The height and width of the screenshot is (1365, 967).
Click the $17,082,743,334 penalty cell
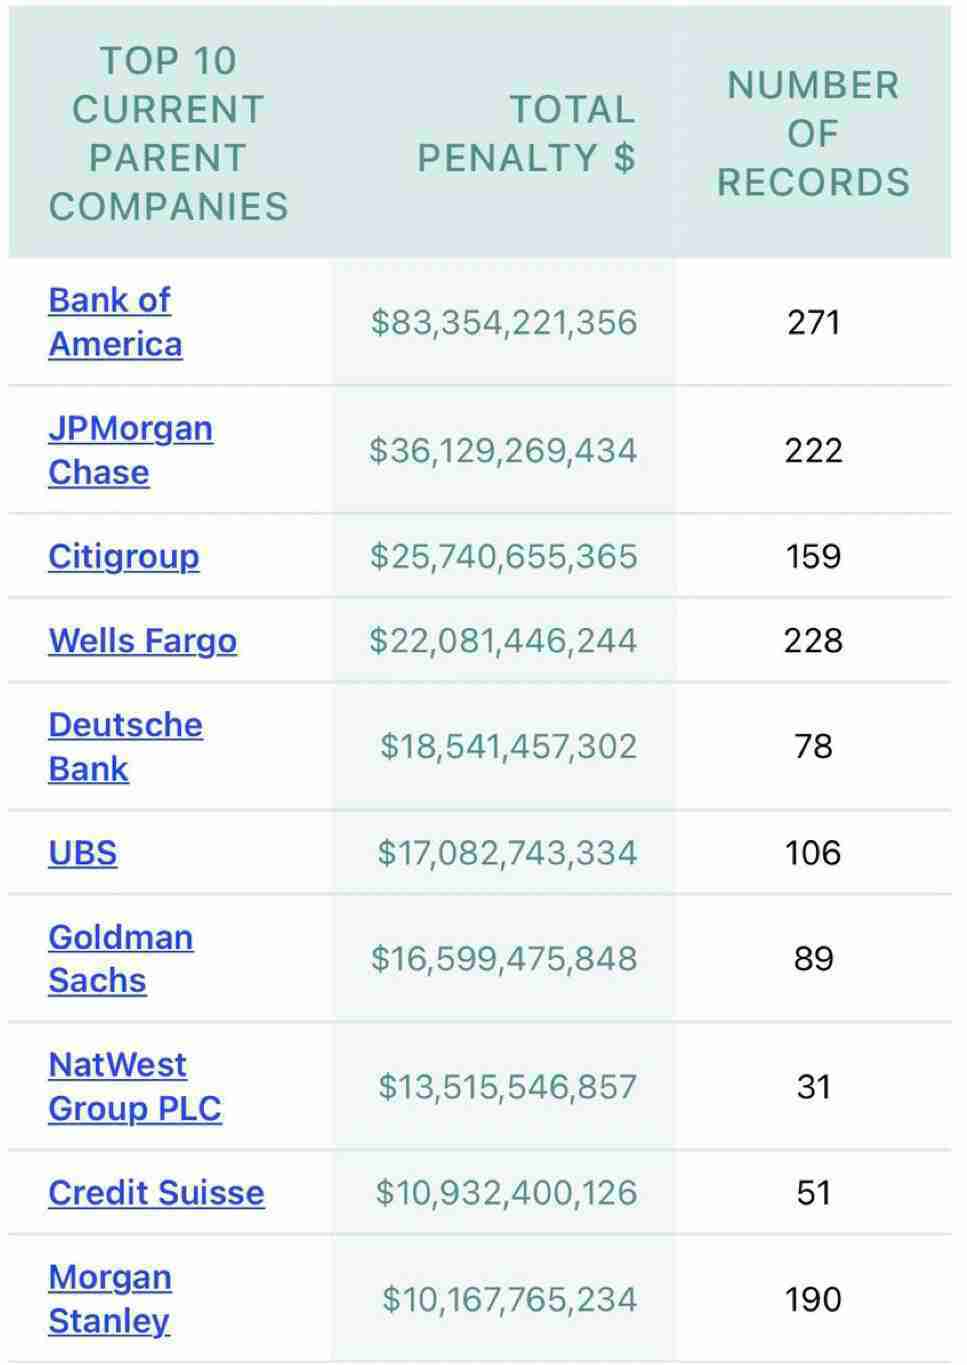click(x=506, y=853)
